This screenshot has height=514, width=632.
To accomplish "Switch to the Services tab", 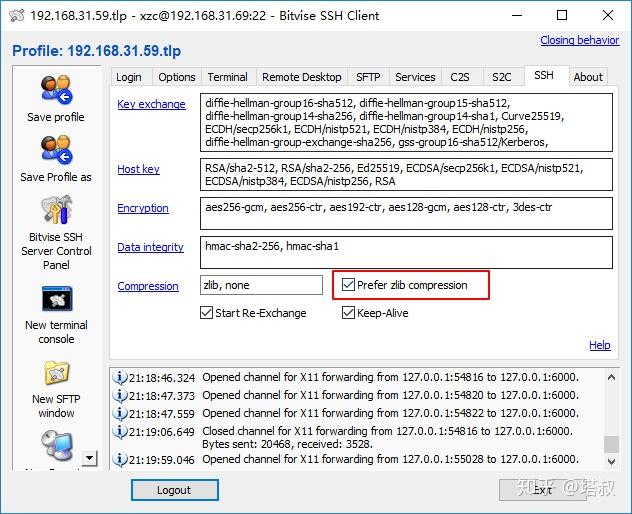I will click(x=415, y=77).
